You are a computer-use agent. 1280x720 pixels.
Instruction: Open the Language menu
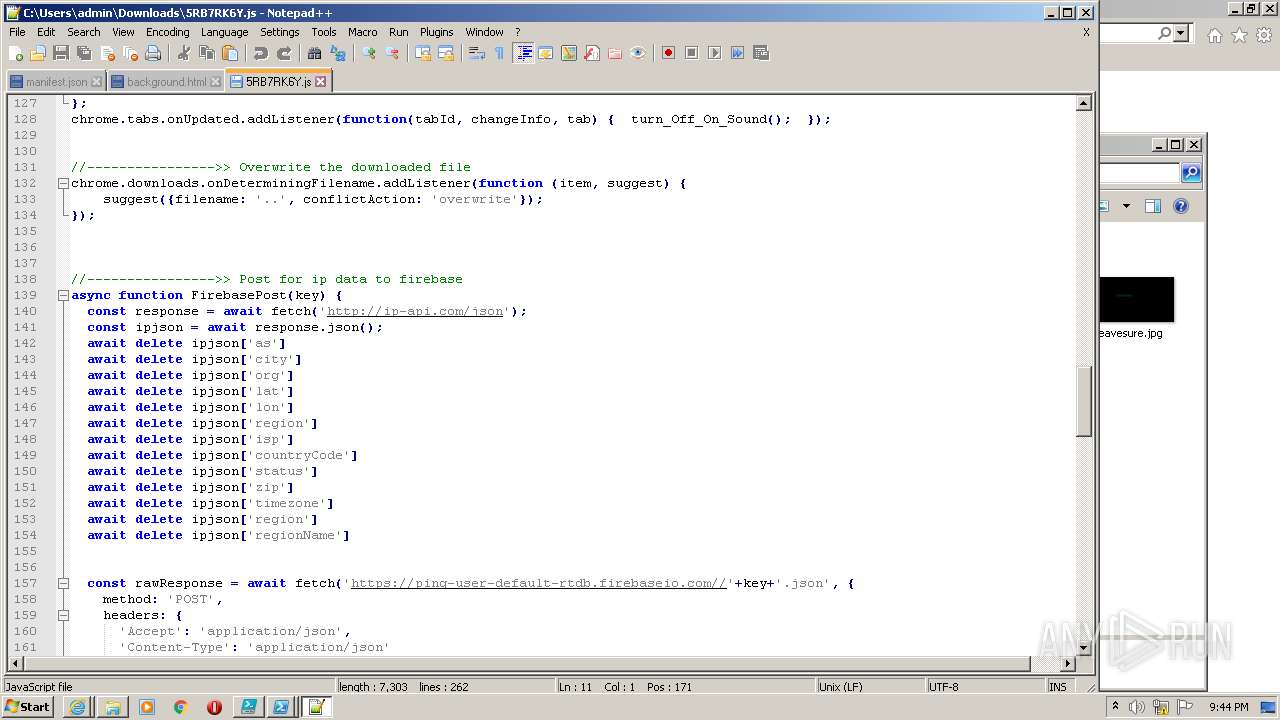click(224, 32)
